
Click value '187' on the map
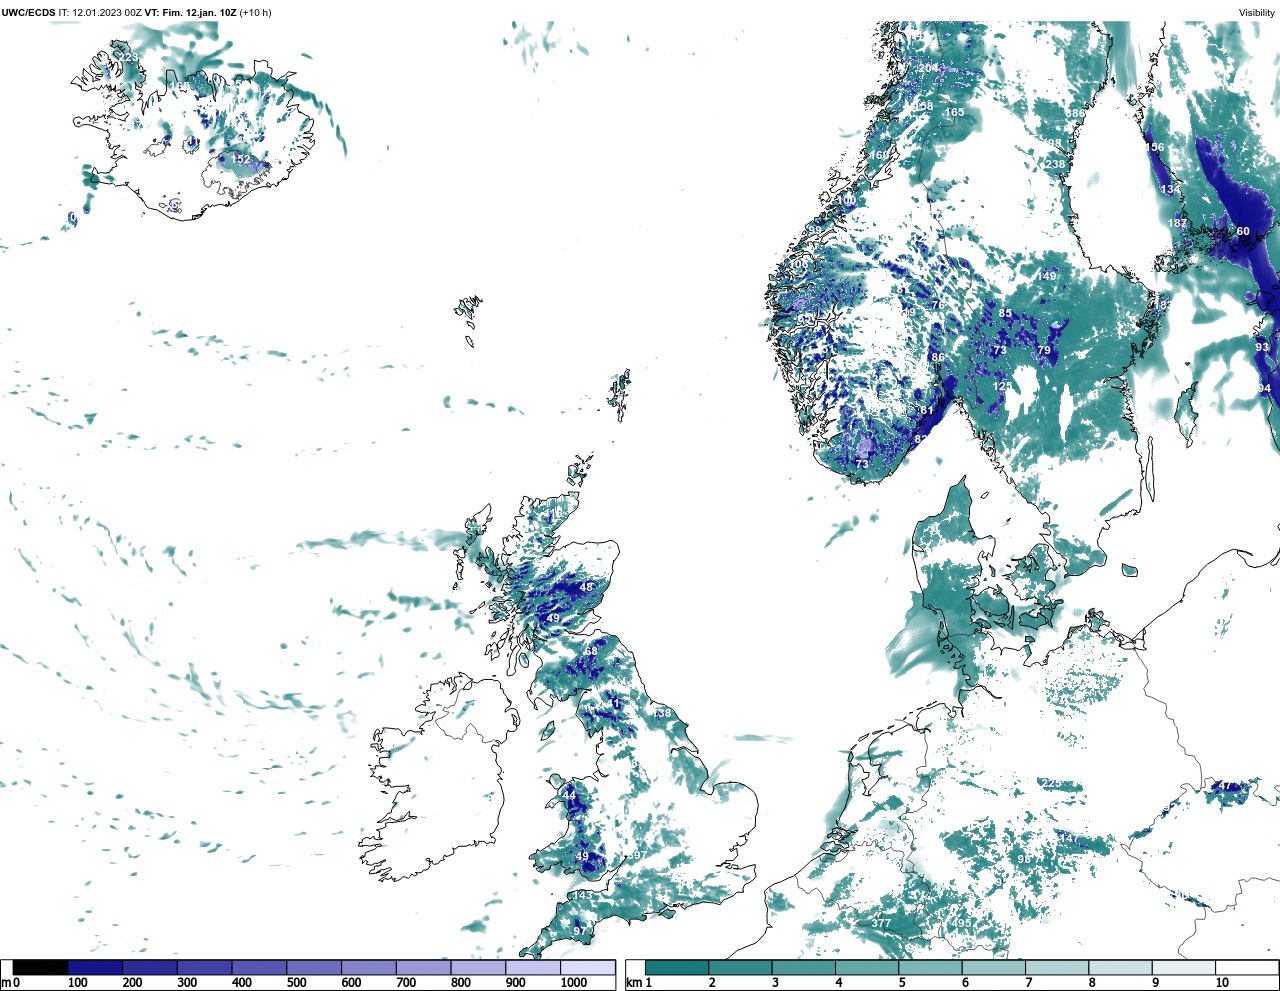point(1178,223)
